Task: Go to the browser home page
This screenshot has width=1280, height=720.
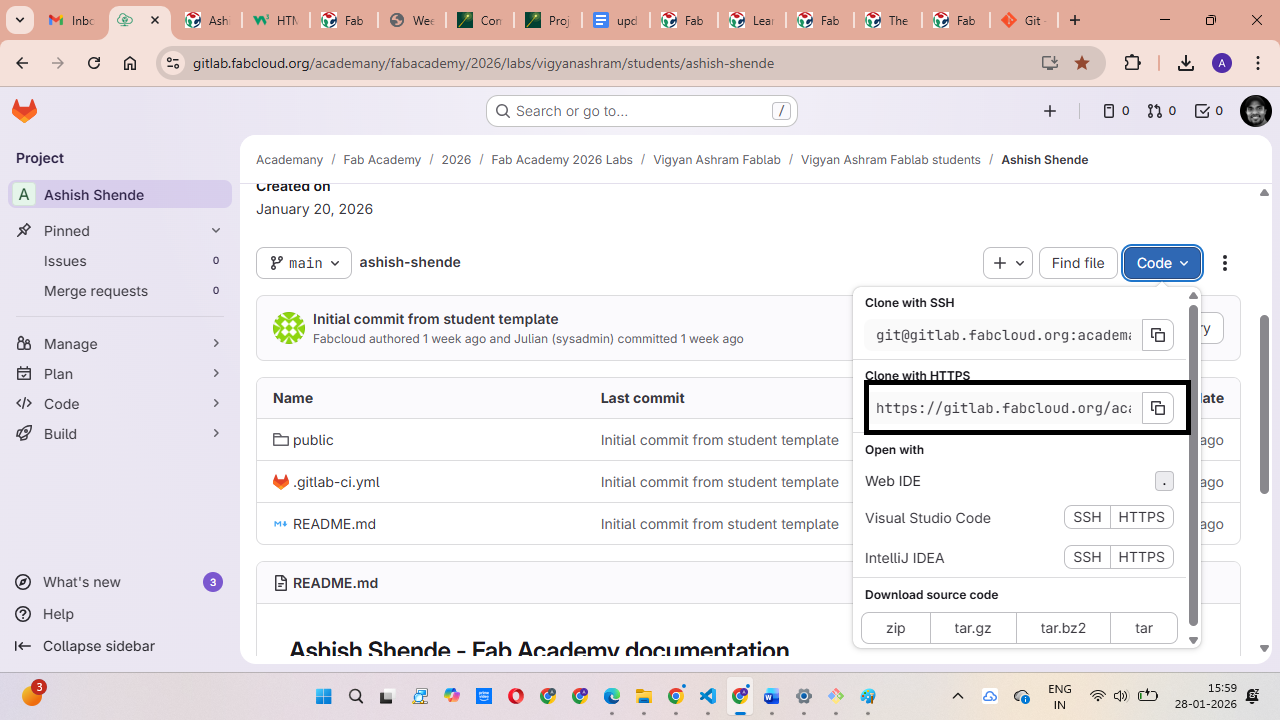Action: (x=130, y=63)
